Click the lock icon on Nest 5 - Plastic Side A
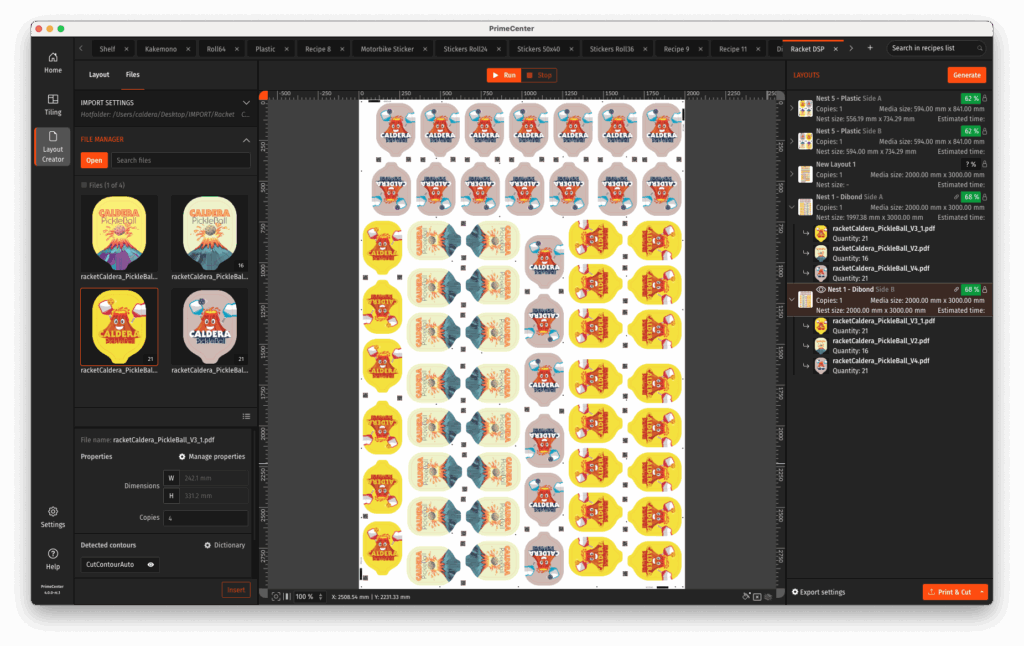 (x=985, y=99)
